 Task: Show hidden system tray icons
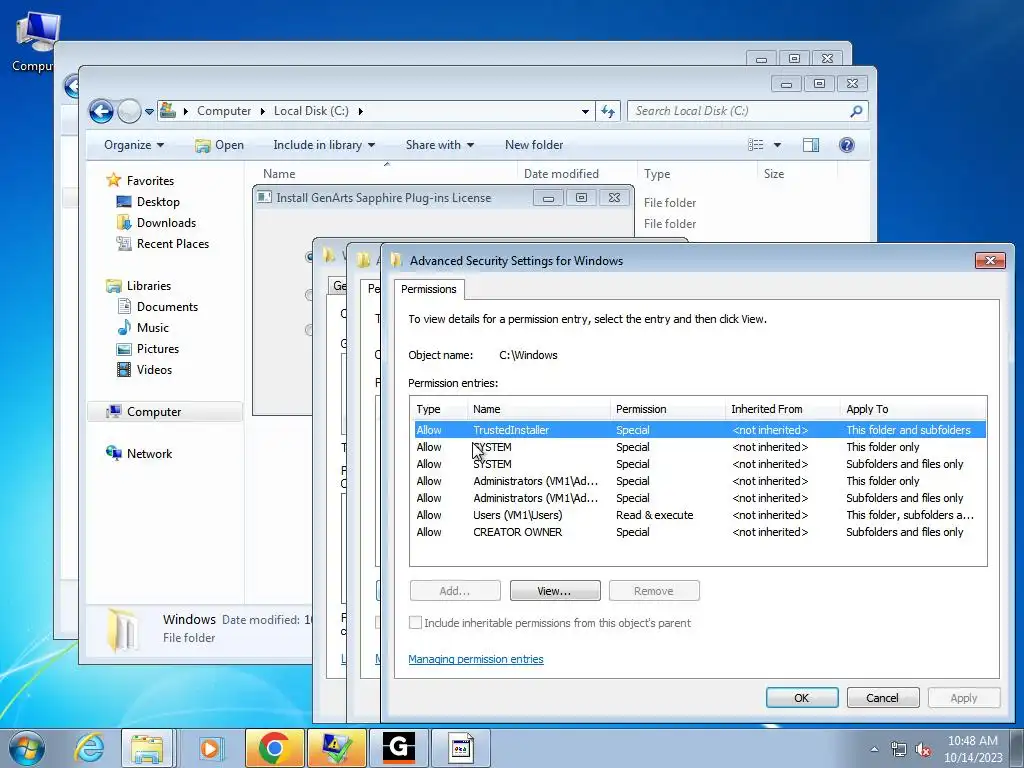(874, 749)
